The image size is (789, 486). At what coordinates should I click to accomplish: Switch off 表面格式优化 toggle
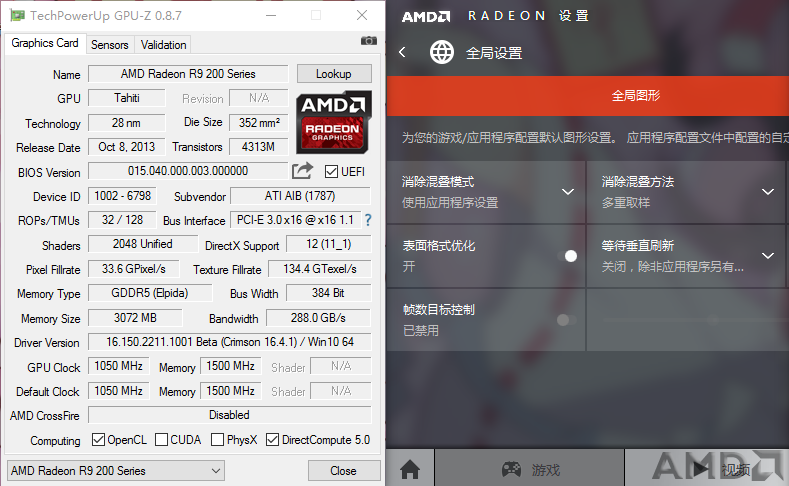coord(567,256)
